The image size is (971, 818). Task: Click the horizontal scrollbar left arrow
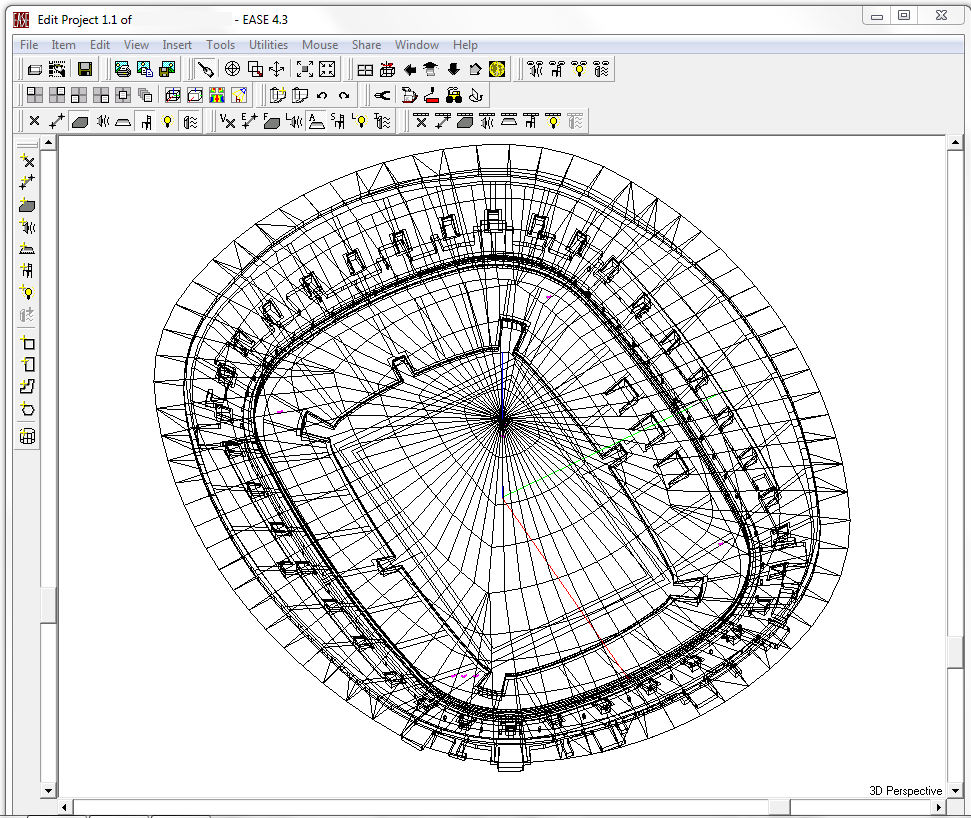pyautogui.click(x=65, y=807)
